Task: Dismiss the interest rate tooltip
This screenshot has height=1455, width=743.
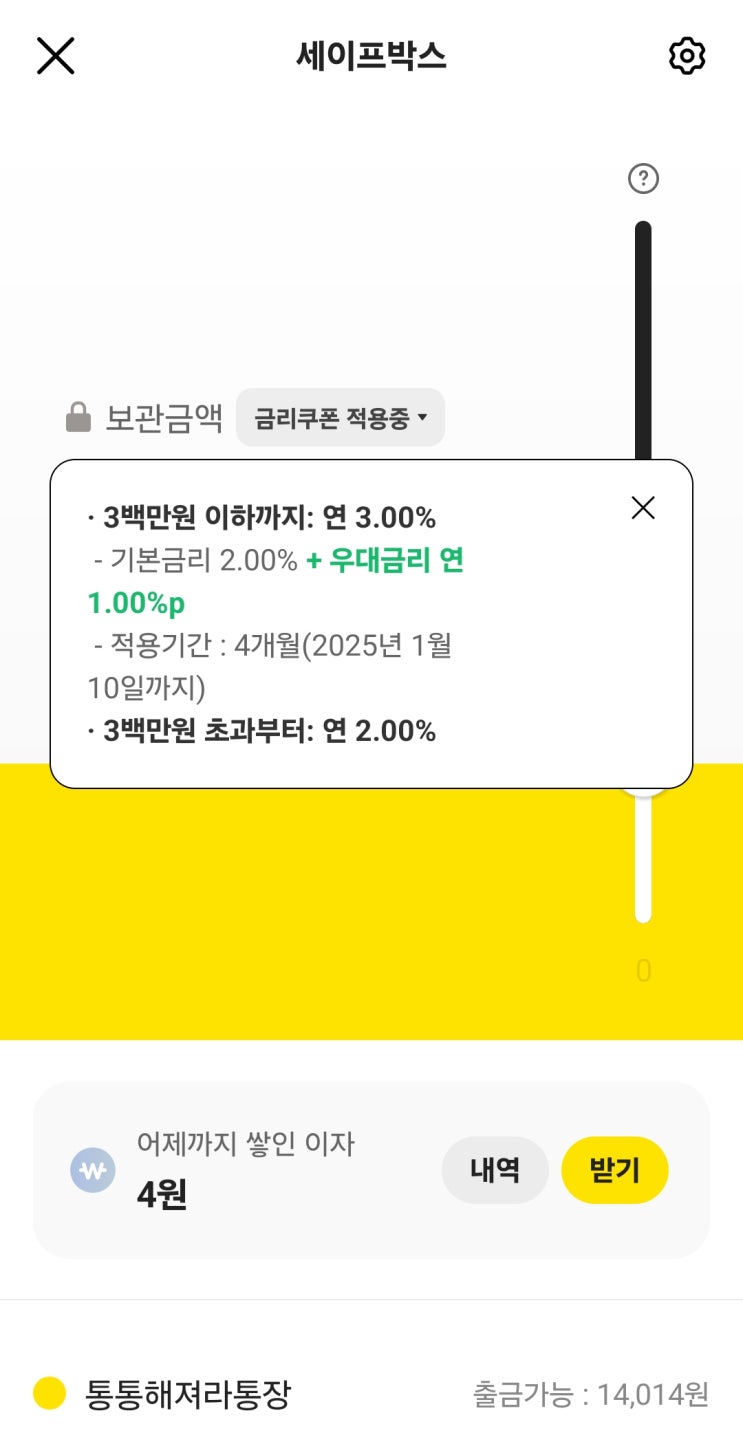Action: click(x=643, y=508)
